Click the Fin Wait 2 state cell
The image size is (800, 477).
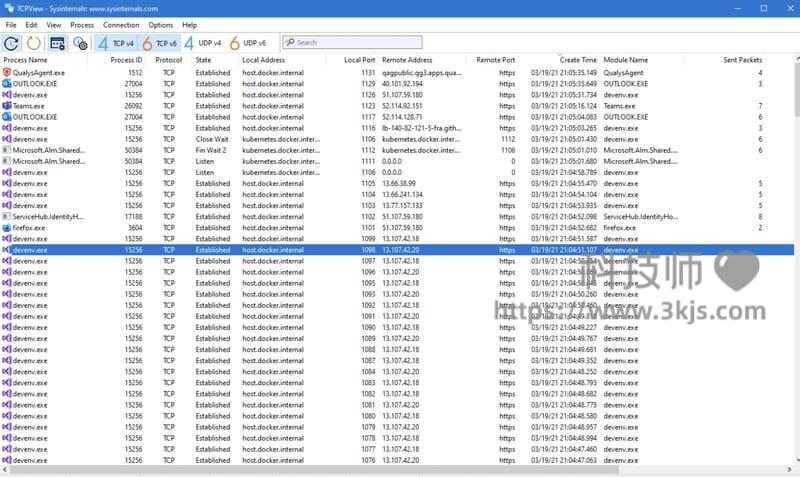211,150
